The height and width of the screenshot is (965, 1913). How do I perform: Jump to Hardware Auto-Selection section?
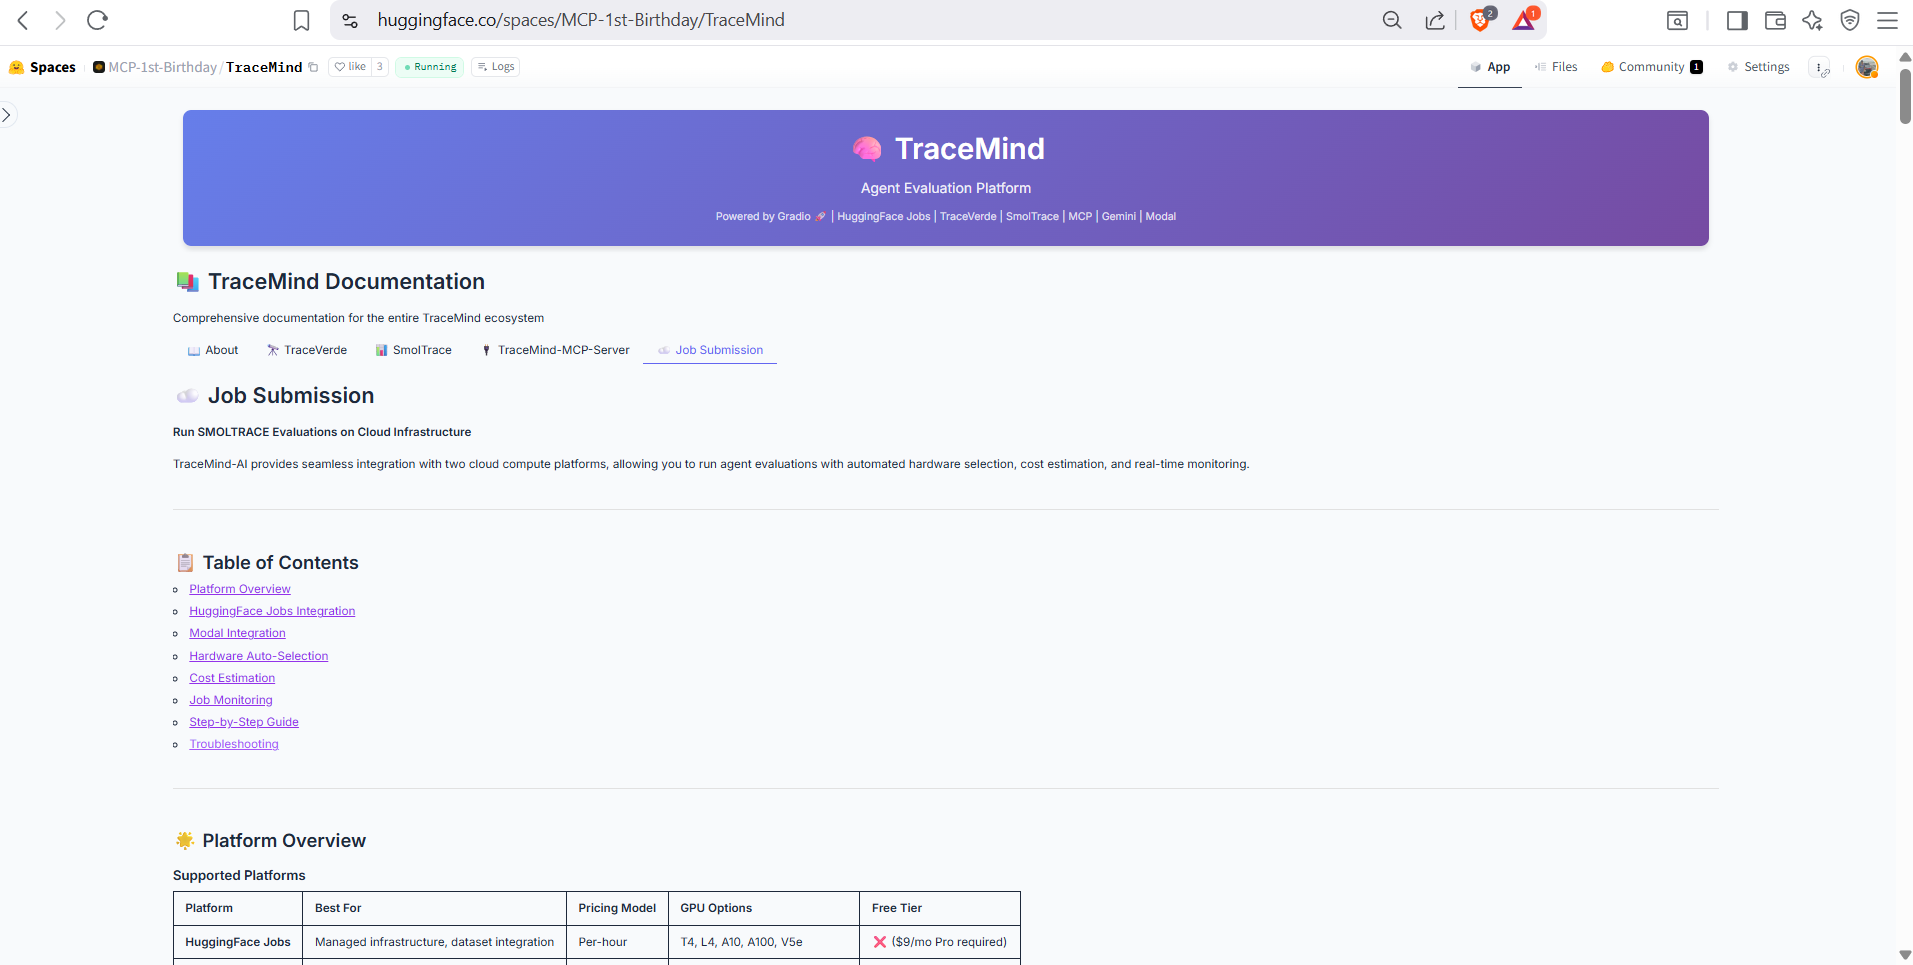click(x=259, y=656)
